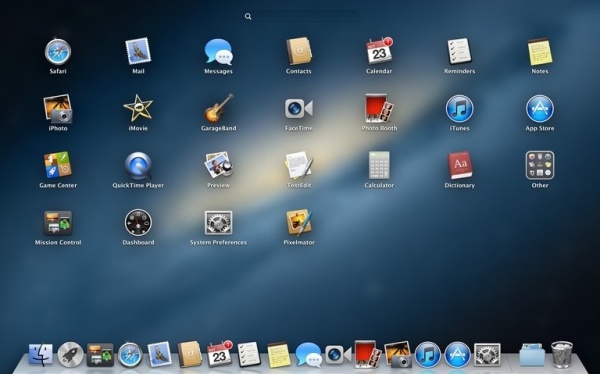Image resolution: width=600 pixels, height=374 pixels.
Task: Open the Trash in the Dock
Action: [562, 354]
